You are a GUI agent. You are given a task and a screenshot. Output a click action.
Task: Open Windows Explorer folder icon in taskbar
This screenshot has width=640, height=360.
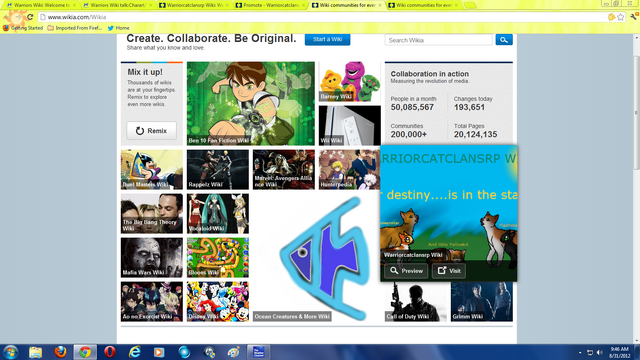[x=36, y=351]
